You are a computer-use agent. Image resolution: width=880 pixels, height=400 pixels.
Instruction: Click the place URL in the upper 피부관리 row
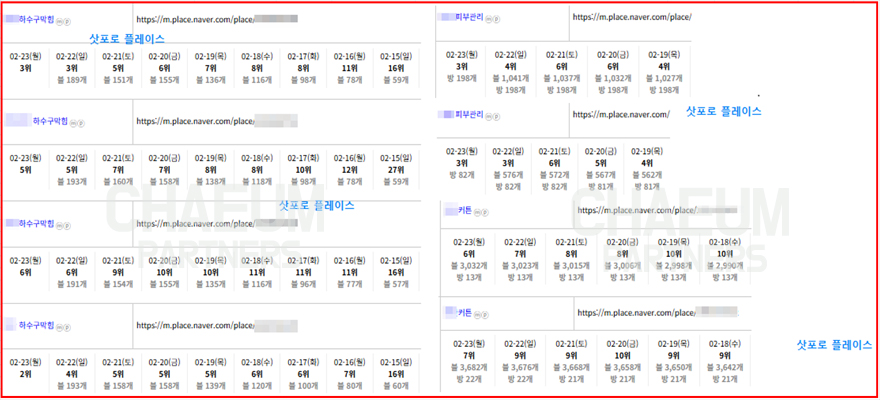pyautogui.click(x=631, y=17)
